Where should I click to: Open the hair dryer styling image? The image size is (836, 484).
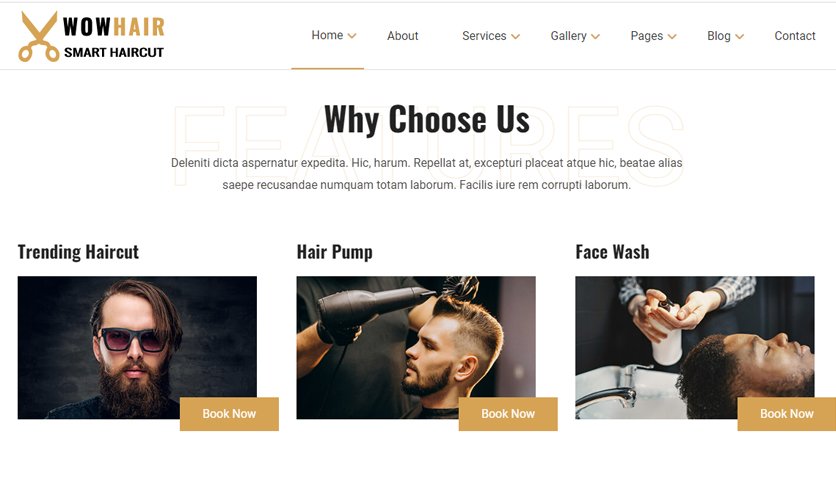tap(416, 347)
